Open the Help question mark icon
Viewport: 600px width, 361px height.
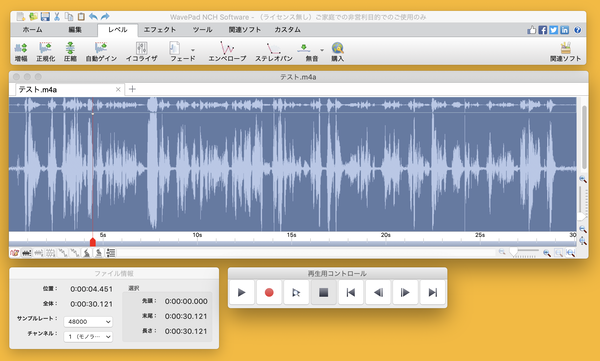(x=578, y=30)
